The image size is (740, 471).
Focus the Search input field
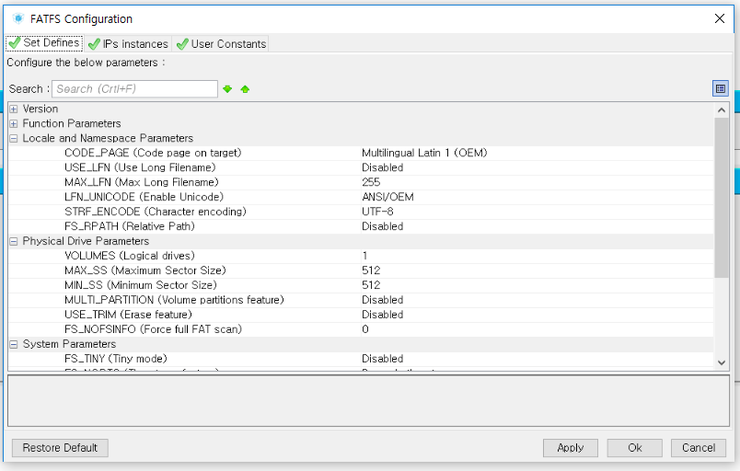[135, 89]
